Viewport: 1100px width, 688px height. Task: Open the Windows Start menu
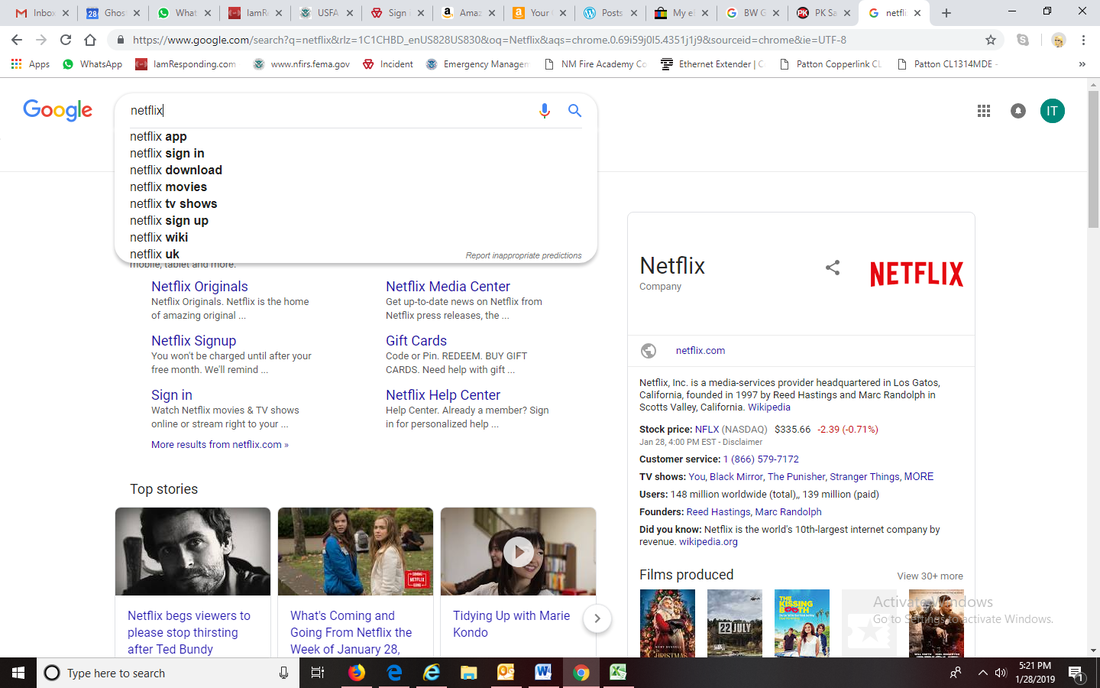pos(18,673)
